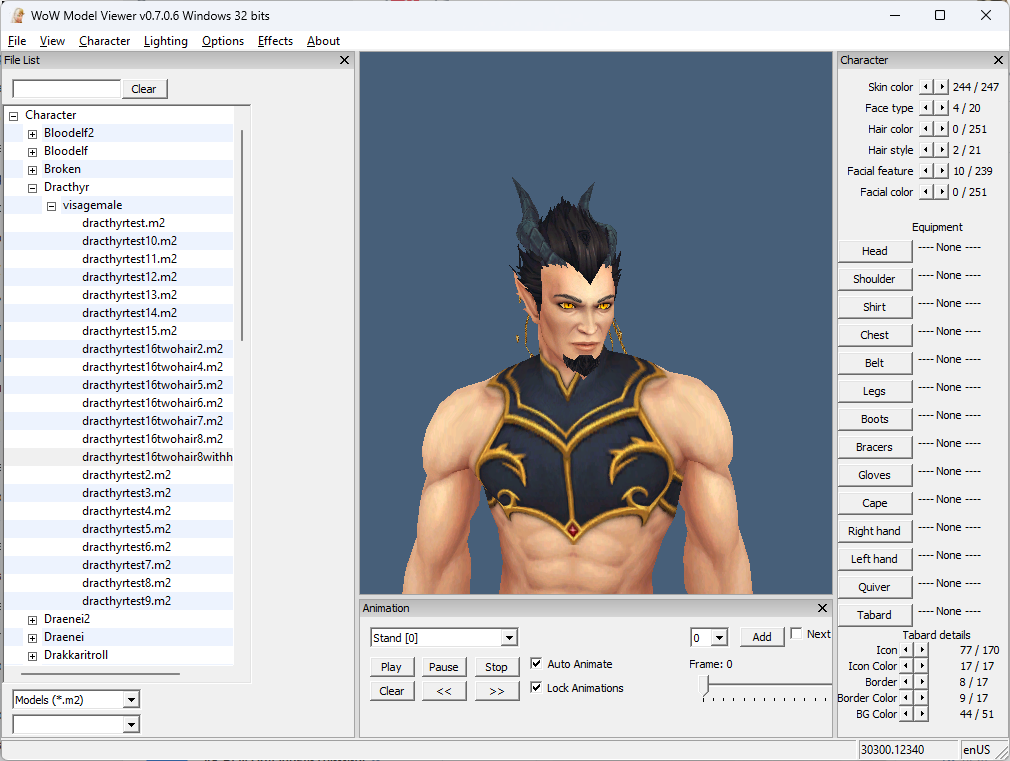Screen dimensions: 1010x761
Task: Expand the Bloodelf2 tree node
Action: pyautogui.click(x=32, y=134)
